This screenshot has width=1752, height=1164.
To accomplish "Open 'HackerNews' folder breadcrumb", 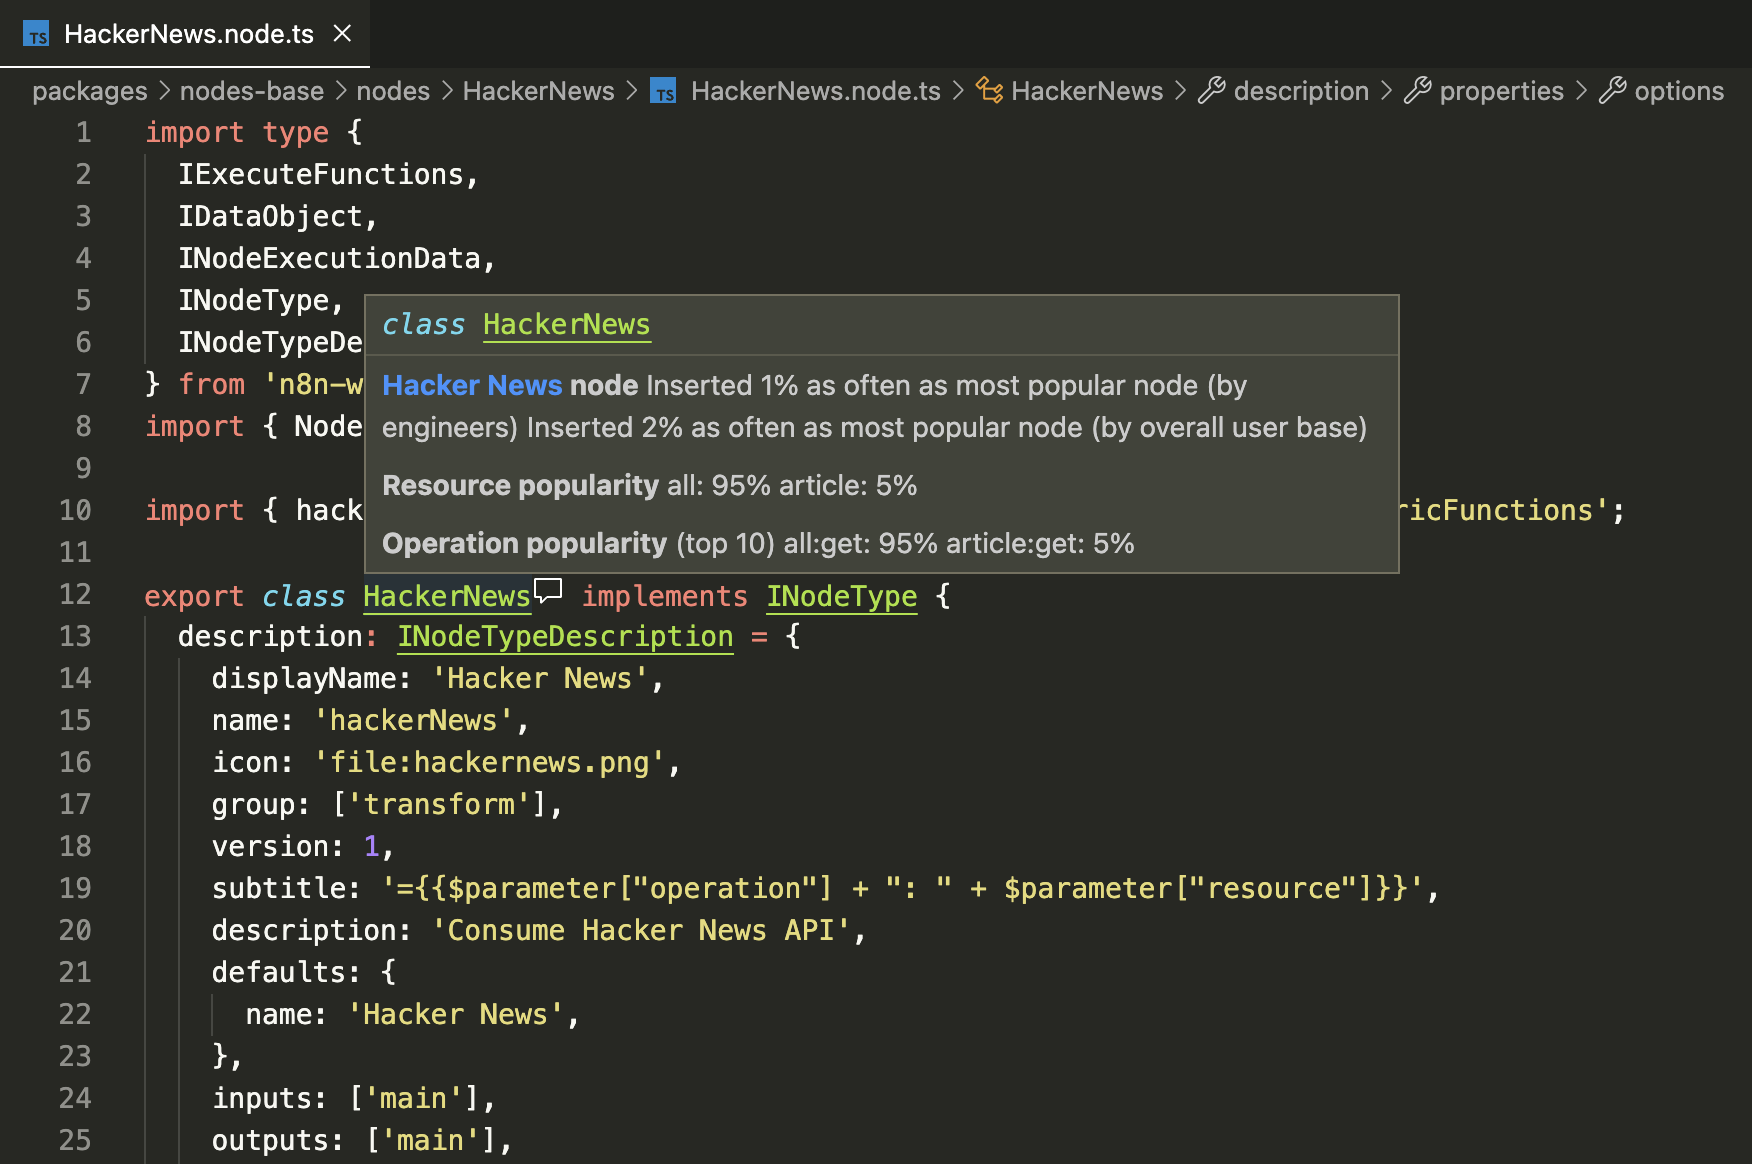I will pyautogui.click(x=538, y=91).
